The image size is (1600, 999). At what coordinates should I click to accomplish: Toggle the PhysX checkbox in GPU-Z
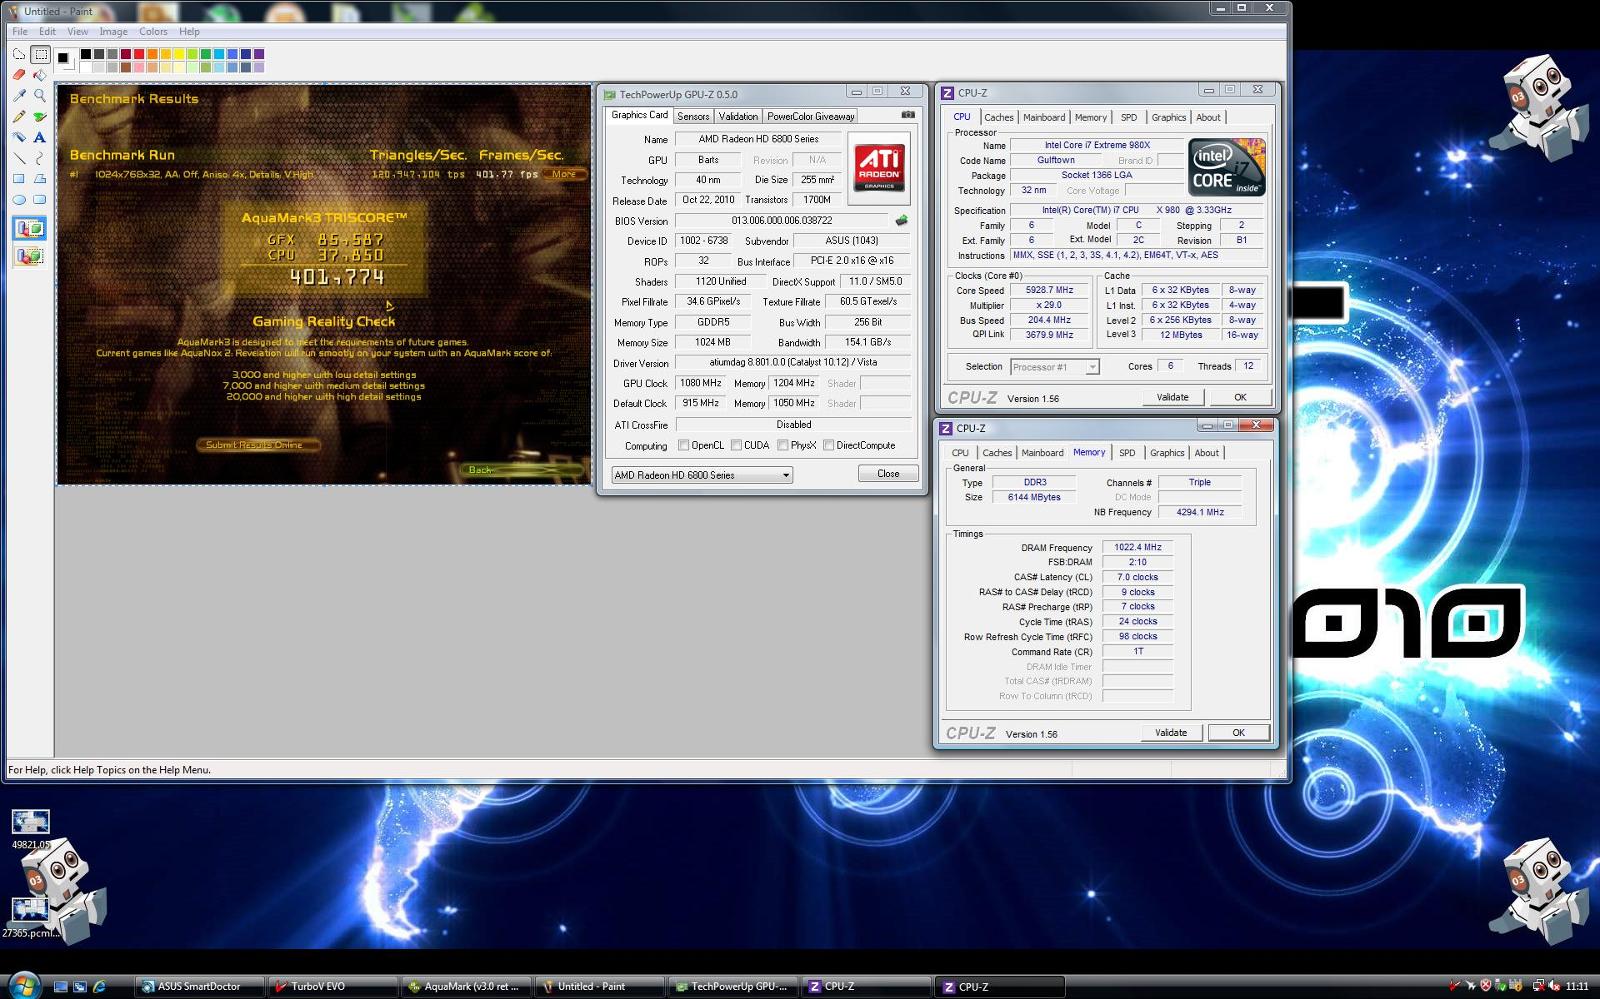783,446
